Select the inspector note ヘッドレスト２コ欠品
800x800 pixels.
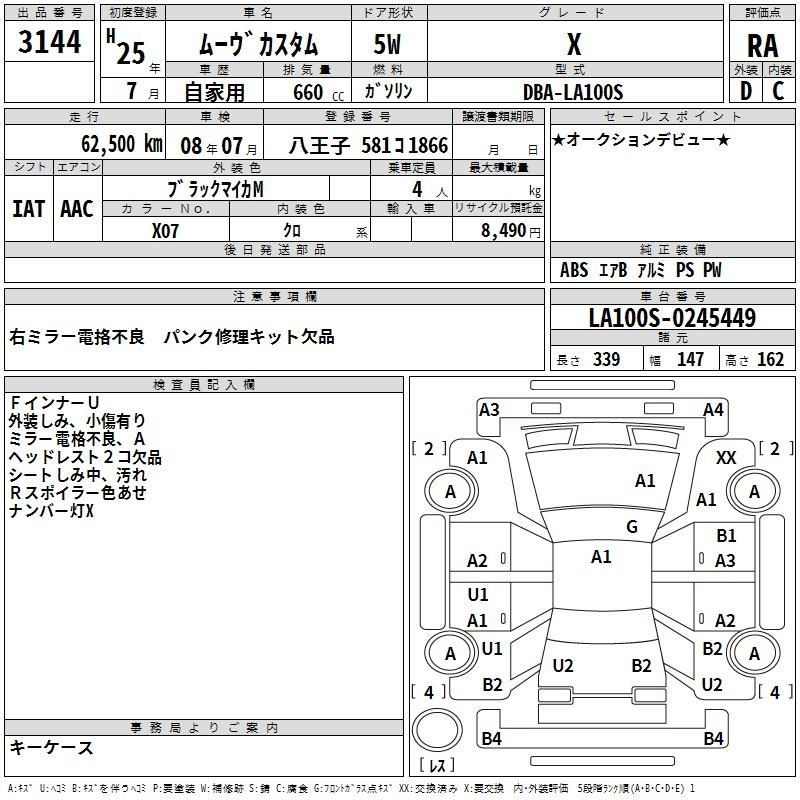(x=85, y=457)
